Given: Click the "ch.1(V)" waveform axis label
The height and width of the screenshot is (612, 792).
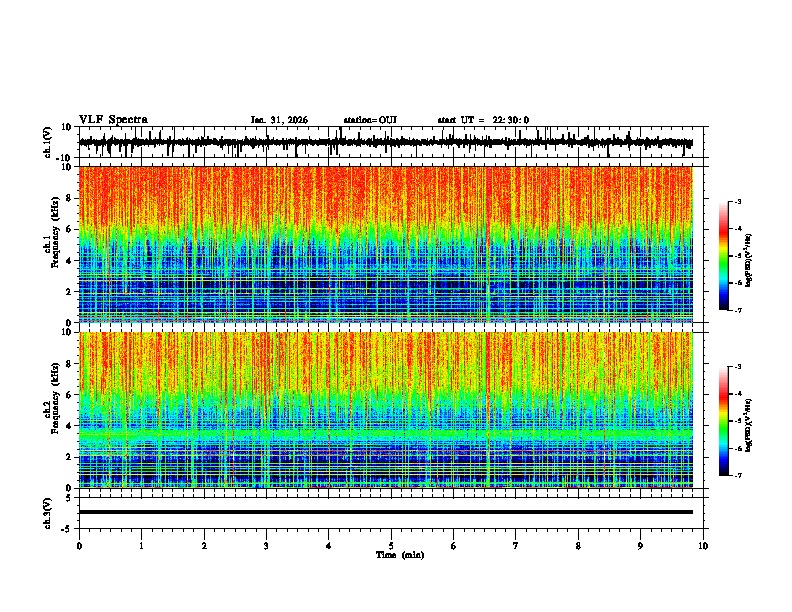Looking at the screenshot, I should 48,142.
